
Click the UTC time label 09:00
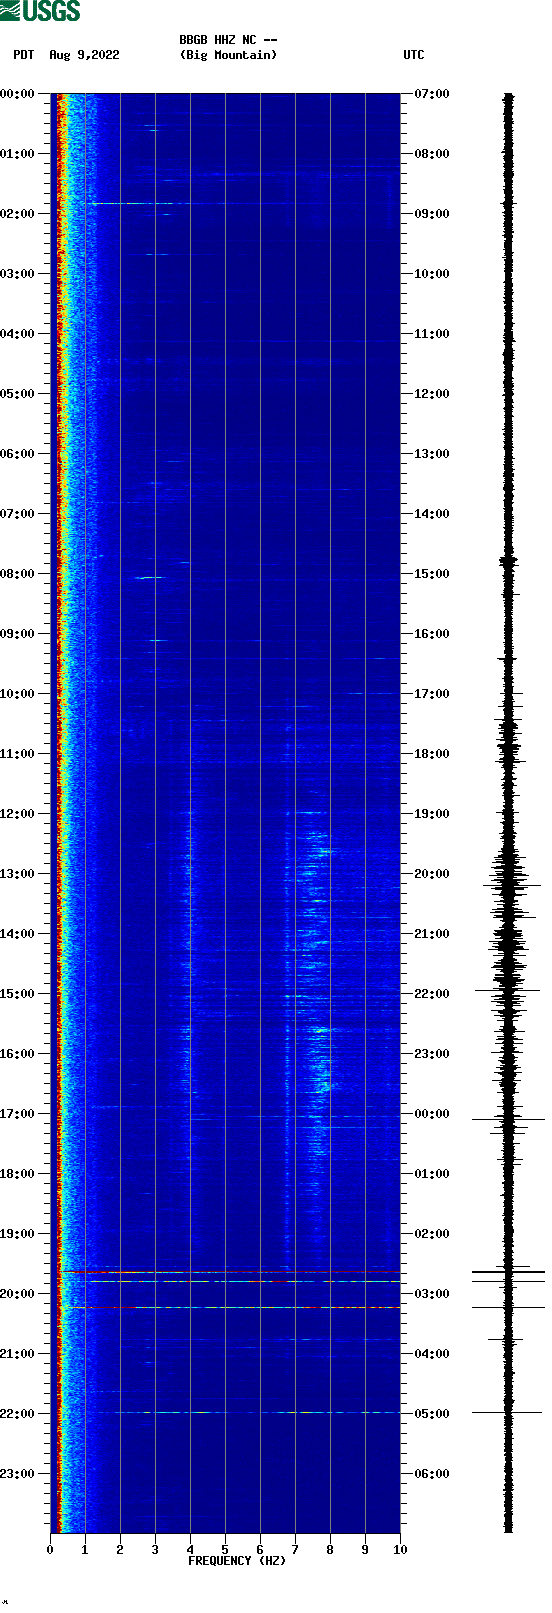(x=432, y=214)
